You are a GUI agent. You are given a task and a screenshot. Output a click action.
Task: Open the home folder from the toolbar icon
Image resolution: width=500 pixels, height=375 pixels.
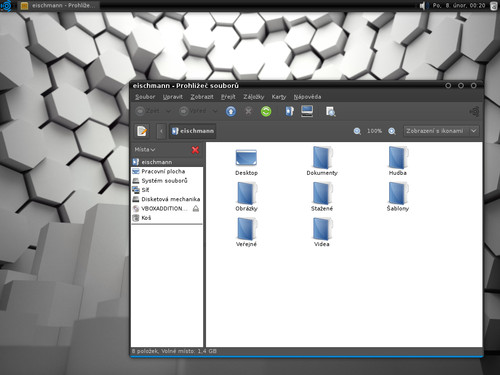tap(289, 111)
